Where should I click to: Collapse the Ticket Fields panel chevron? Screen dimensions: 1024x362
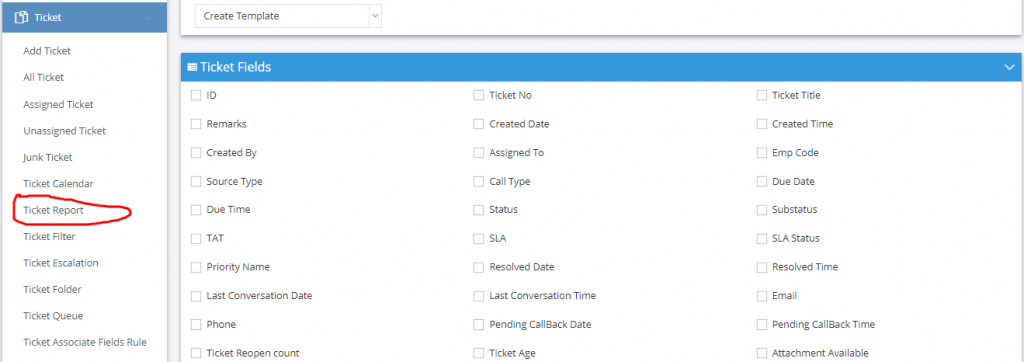pos(1009,67)
